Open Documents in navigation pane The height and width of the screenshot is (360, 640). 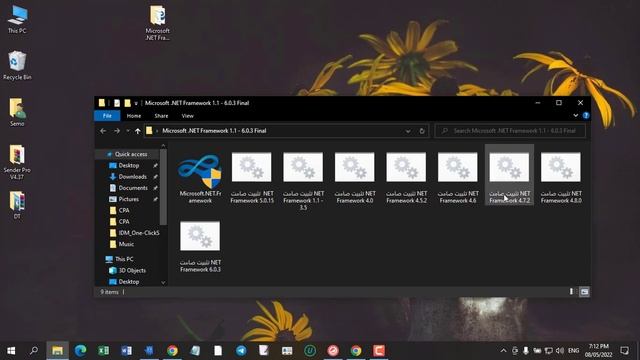click(133, 188)
